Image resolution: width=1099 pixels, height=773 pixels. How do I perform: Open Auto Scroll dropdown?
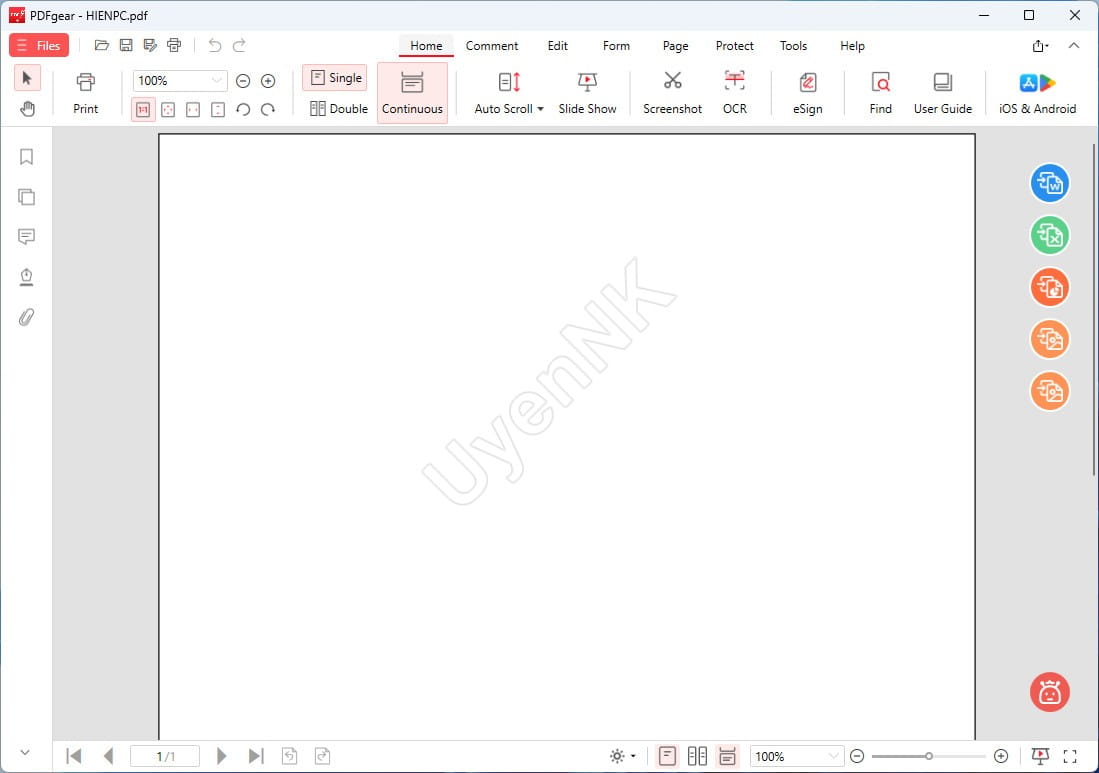pyautogui.click(x=509, y=93)
